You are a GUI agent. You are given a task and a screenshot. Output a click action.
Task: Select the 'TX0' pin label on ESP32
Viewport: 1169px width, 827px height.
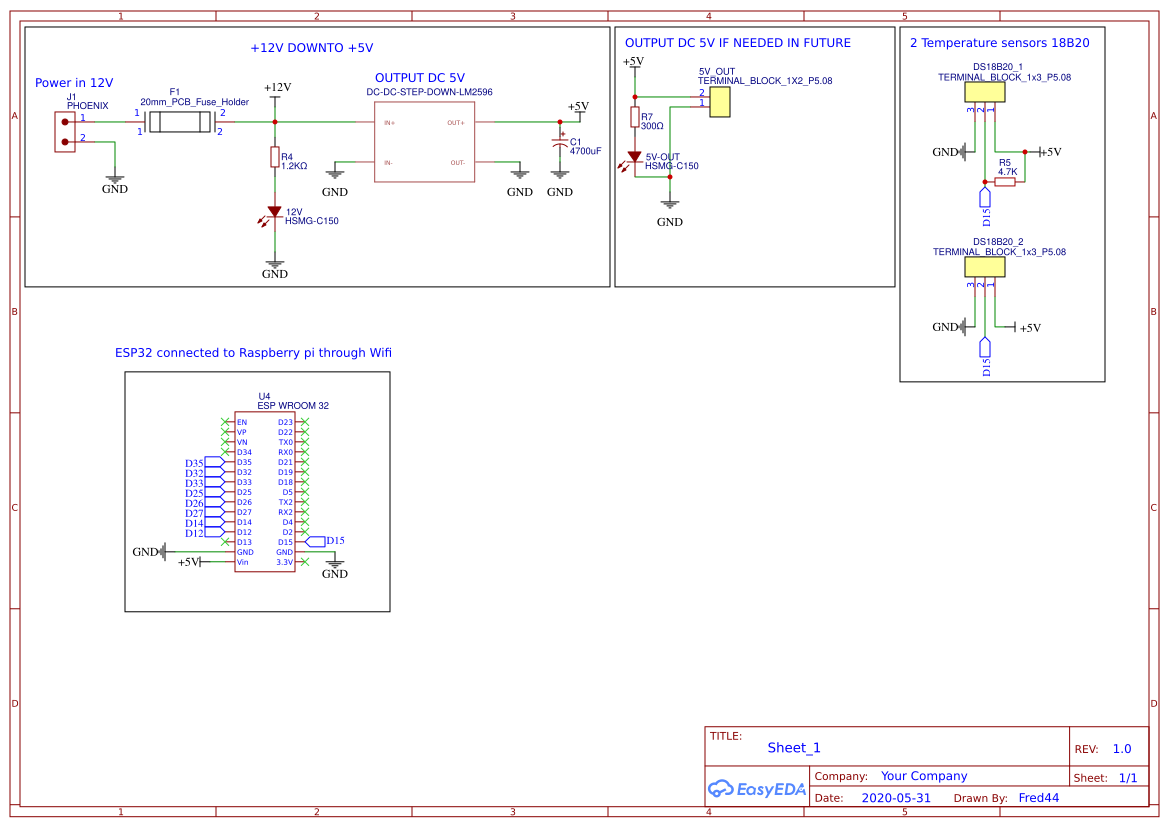[286, 442]
